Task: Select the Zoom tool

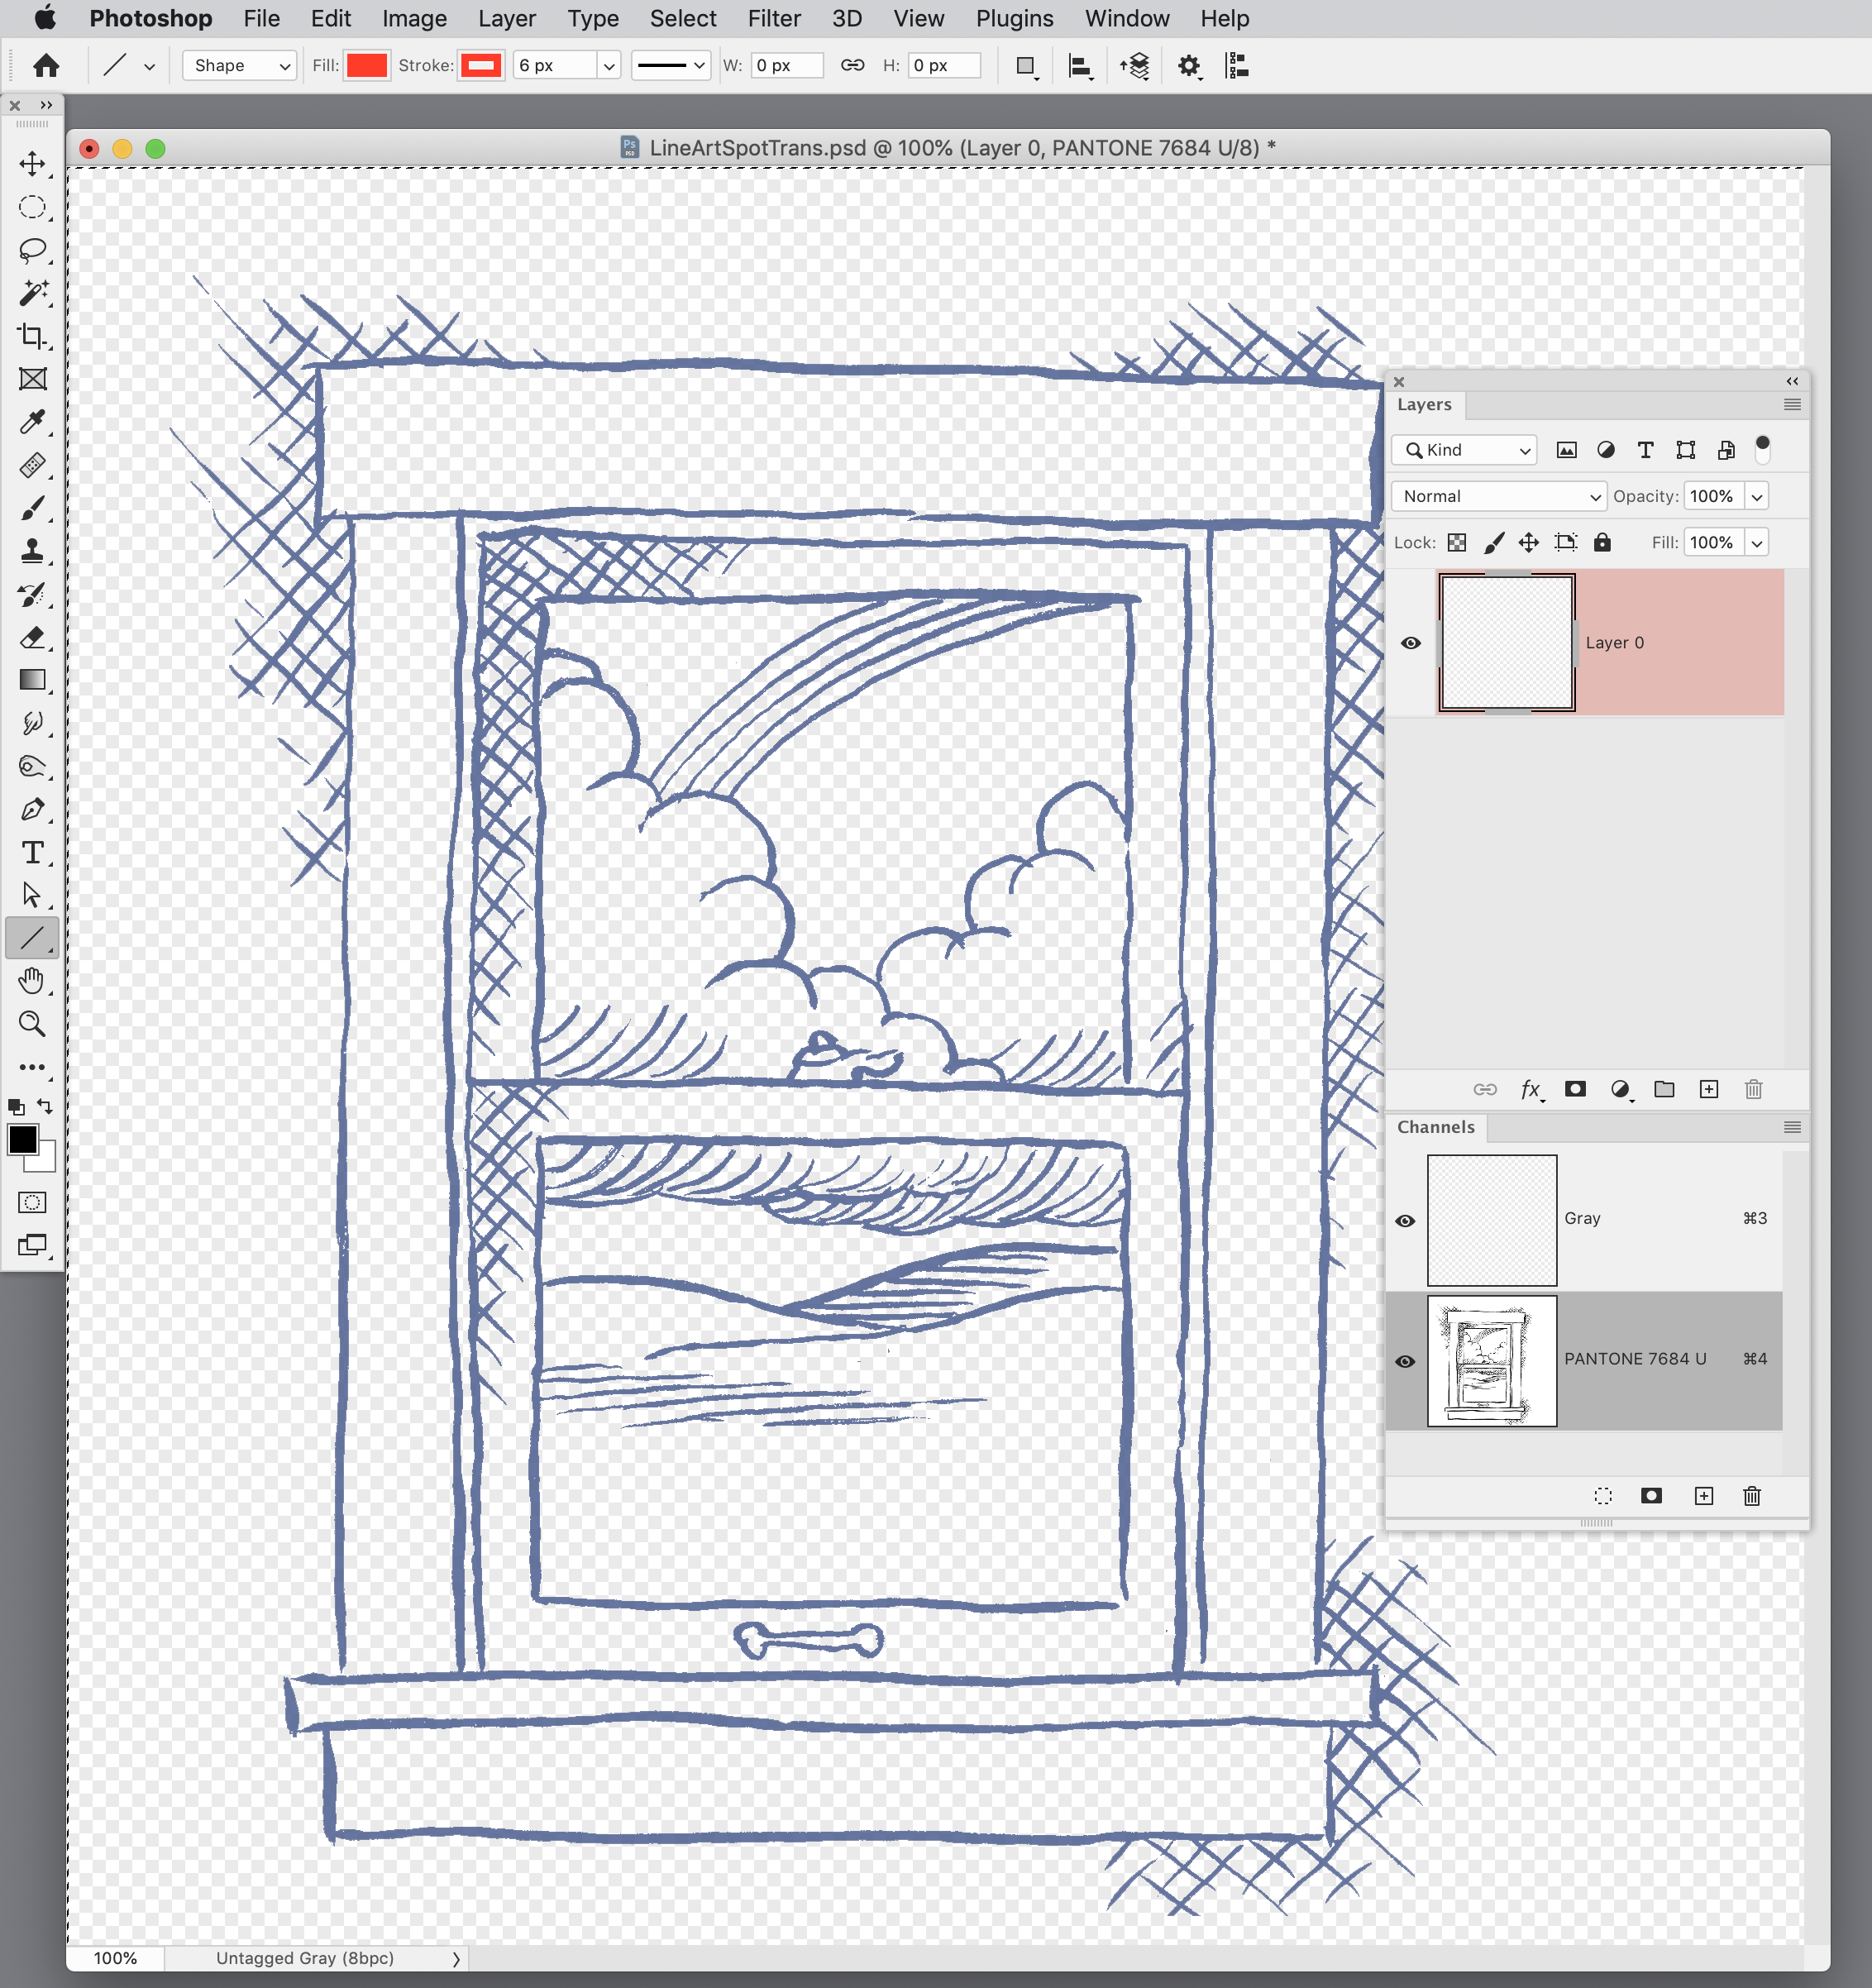Action: (x=33, y=1023)
